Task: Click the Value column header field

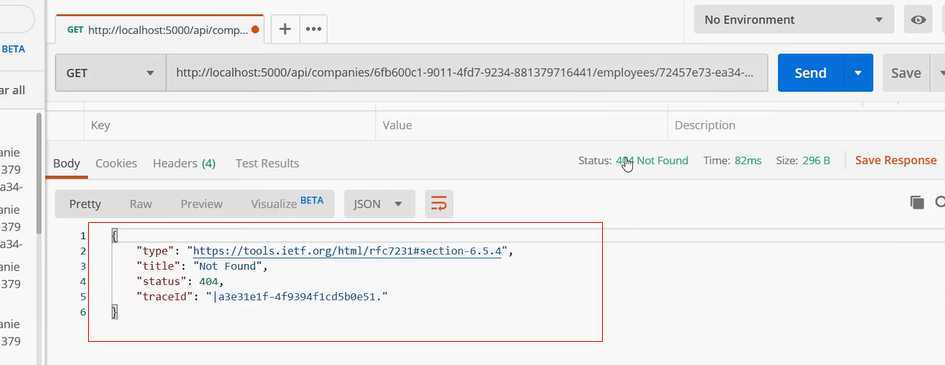Action: (x=522, y=125)
